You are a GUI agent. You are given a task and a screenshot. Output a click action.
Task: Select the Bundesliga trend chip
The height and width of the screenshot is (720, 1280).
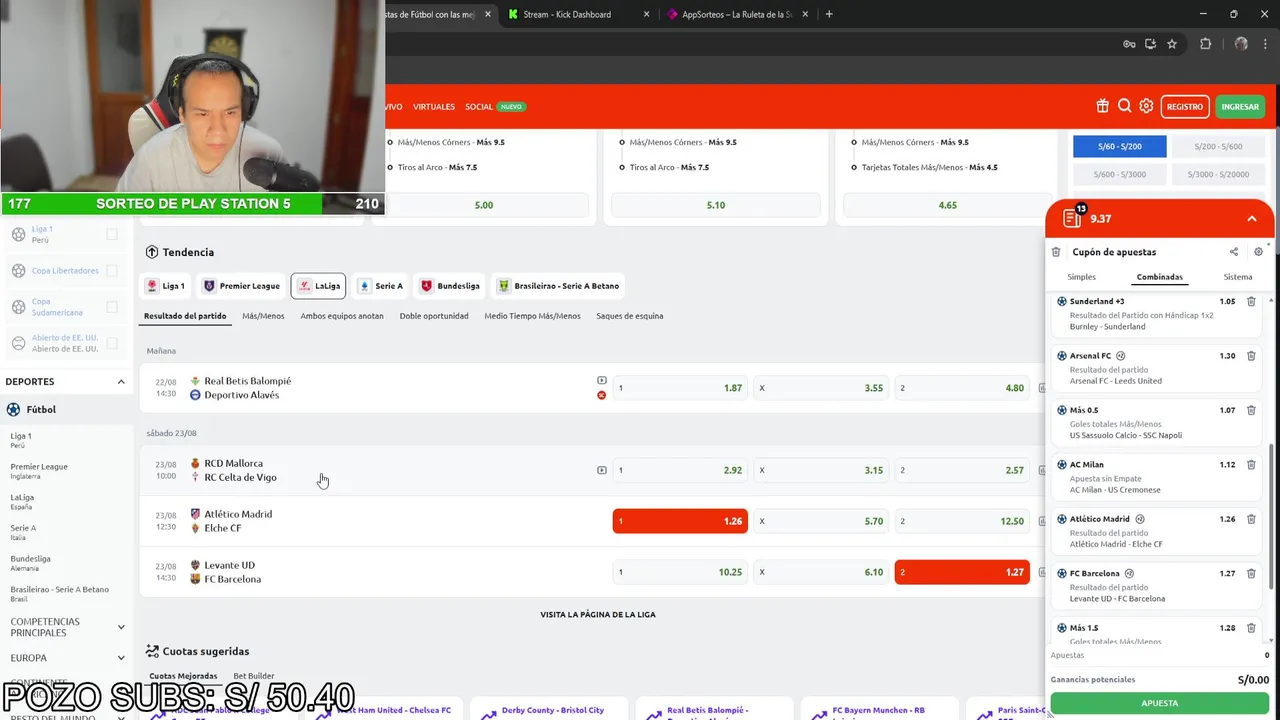[x=450, y=286]
